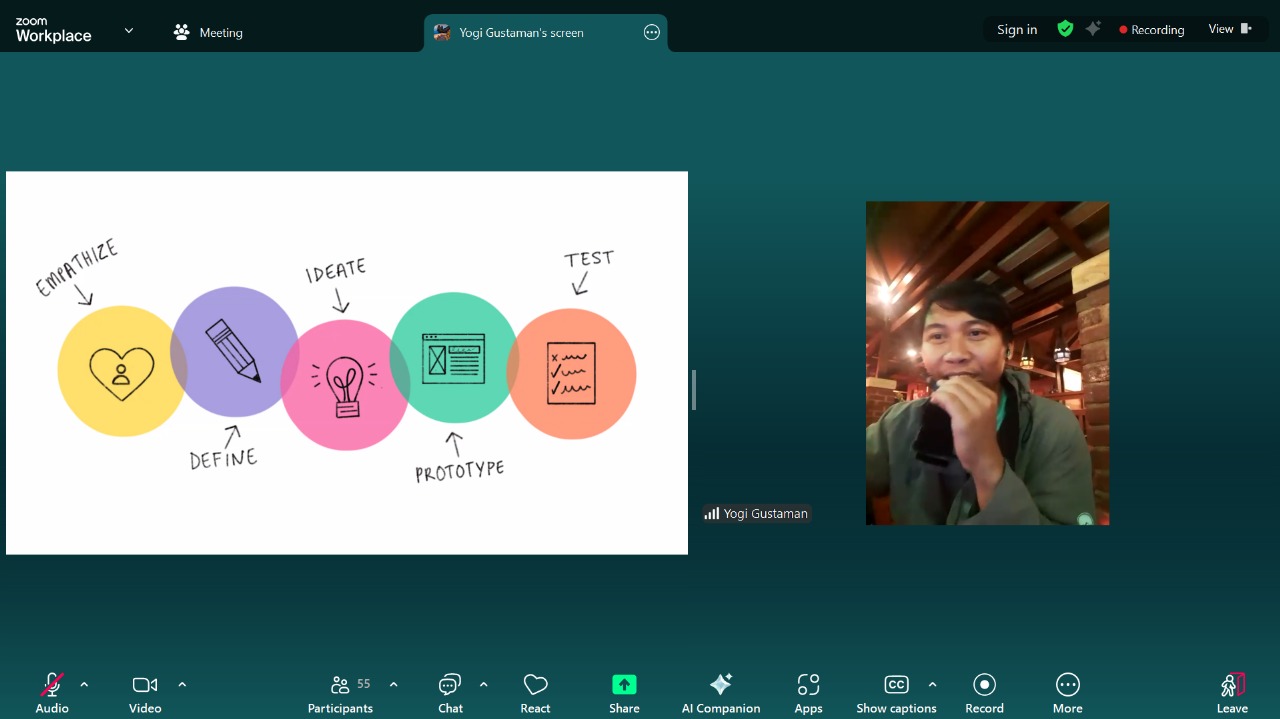Viewport: 1280px width, 719px height.
Task: Turn on Show captions
Action: point(896,693)
